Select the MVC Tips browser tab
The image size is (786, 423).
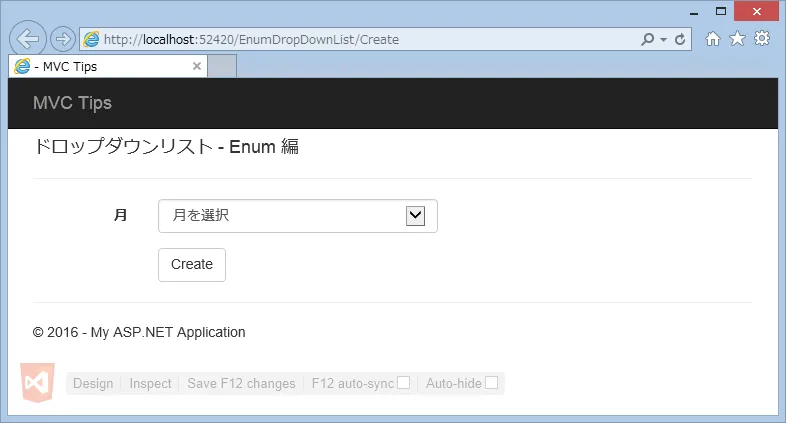(x=108, y=66)
